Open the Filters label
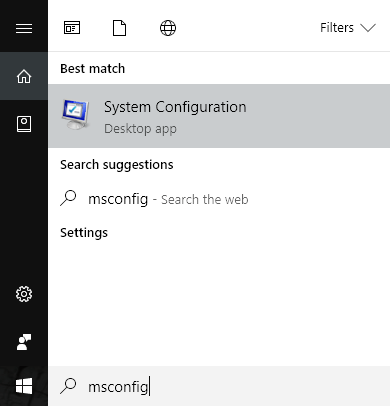Screen dimensions: 390x406 [x=337, y=28]
